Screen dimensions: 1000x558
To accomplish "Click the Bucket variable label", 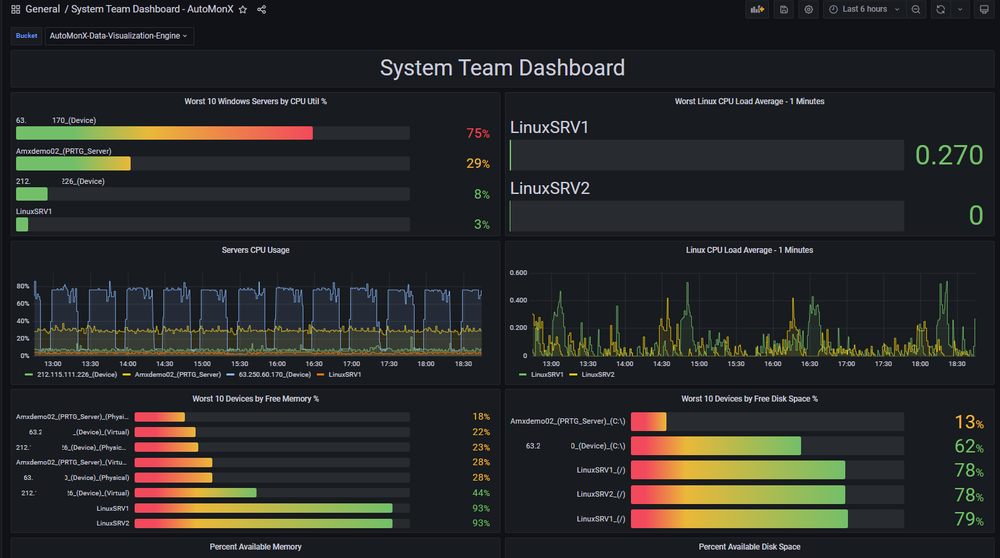I will point(26,36).
